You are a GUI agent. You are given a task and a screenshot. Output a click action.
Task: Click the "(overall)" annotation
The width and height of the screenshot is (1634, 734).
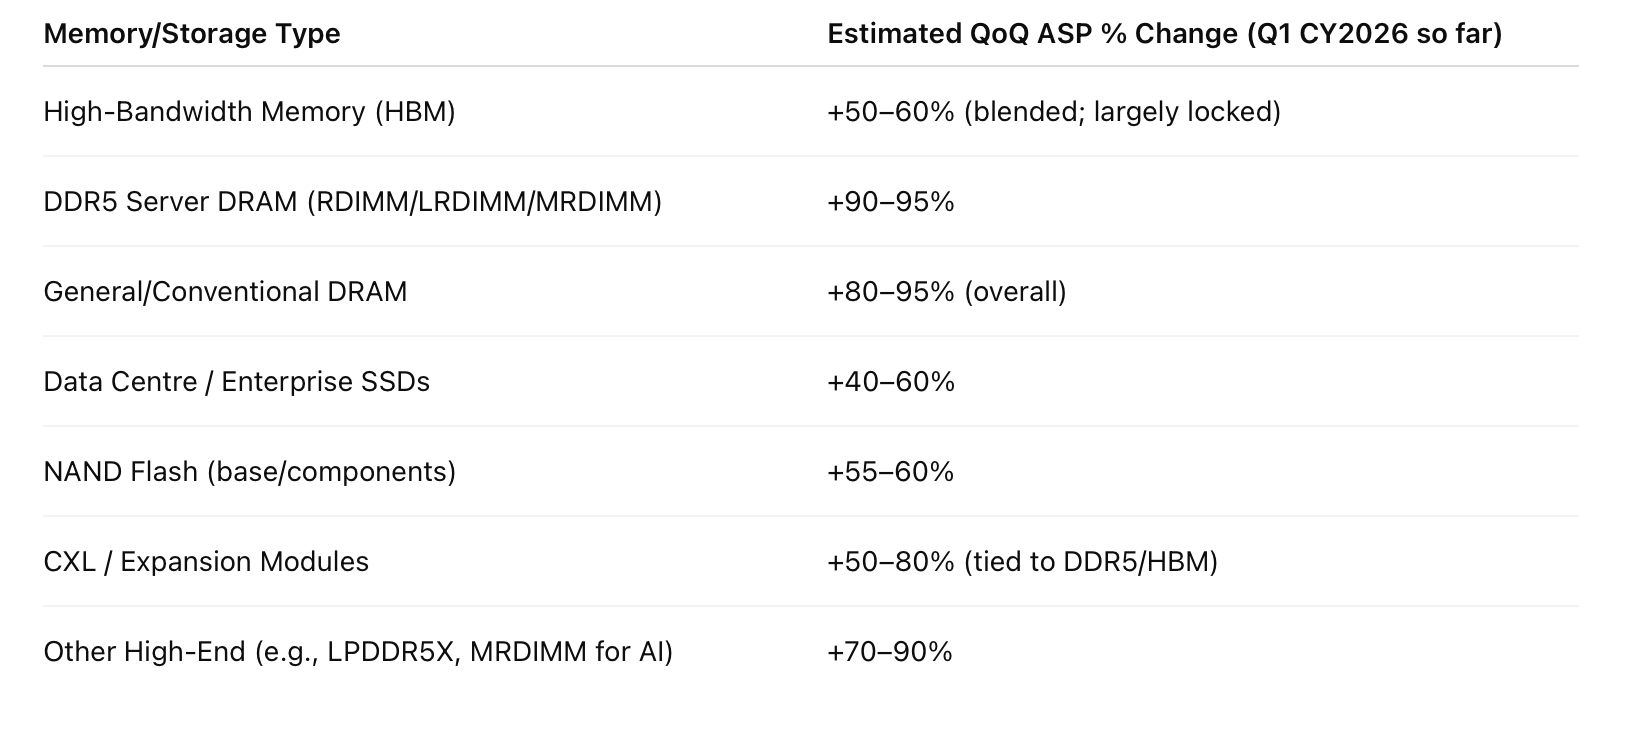click(x=1015, y=292)
